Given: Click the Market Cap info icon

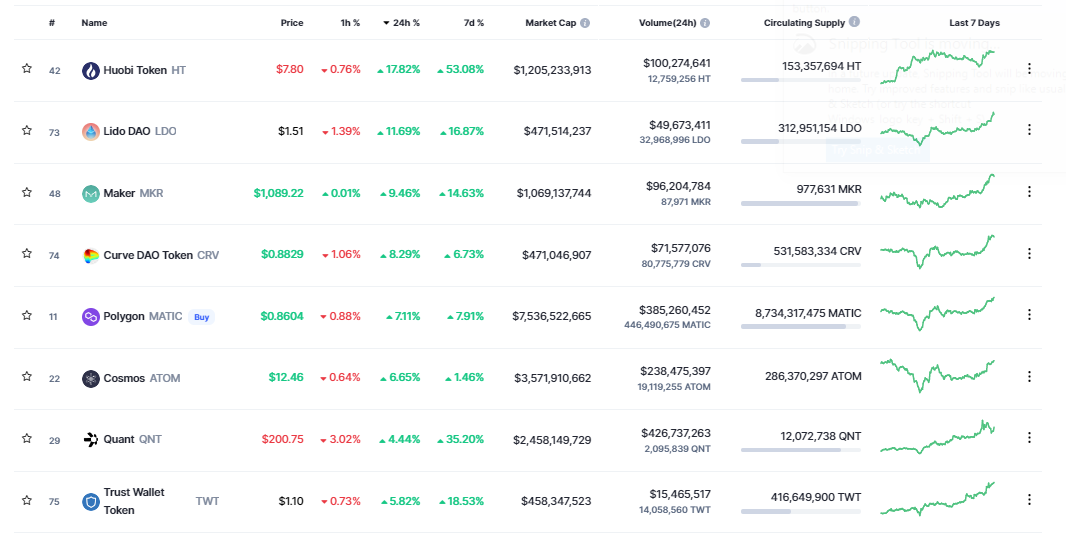Looking at the screenshot, I should [585, 23].
